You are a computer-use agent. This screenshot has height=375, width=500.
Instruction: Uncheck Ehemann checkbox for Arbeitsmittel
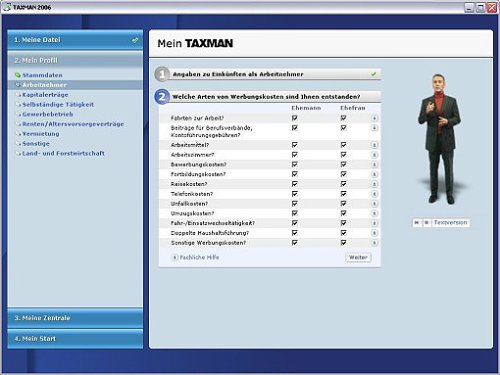294,145
